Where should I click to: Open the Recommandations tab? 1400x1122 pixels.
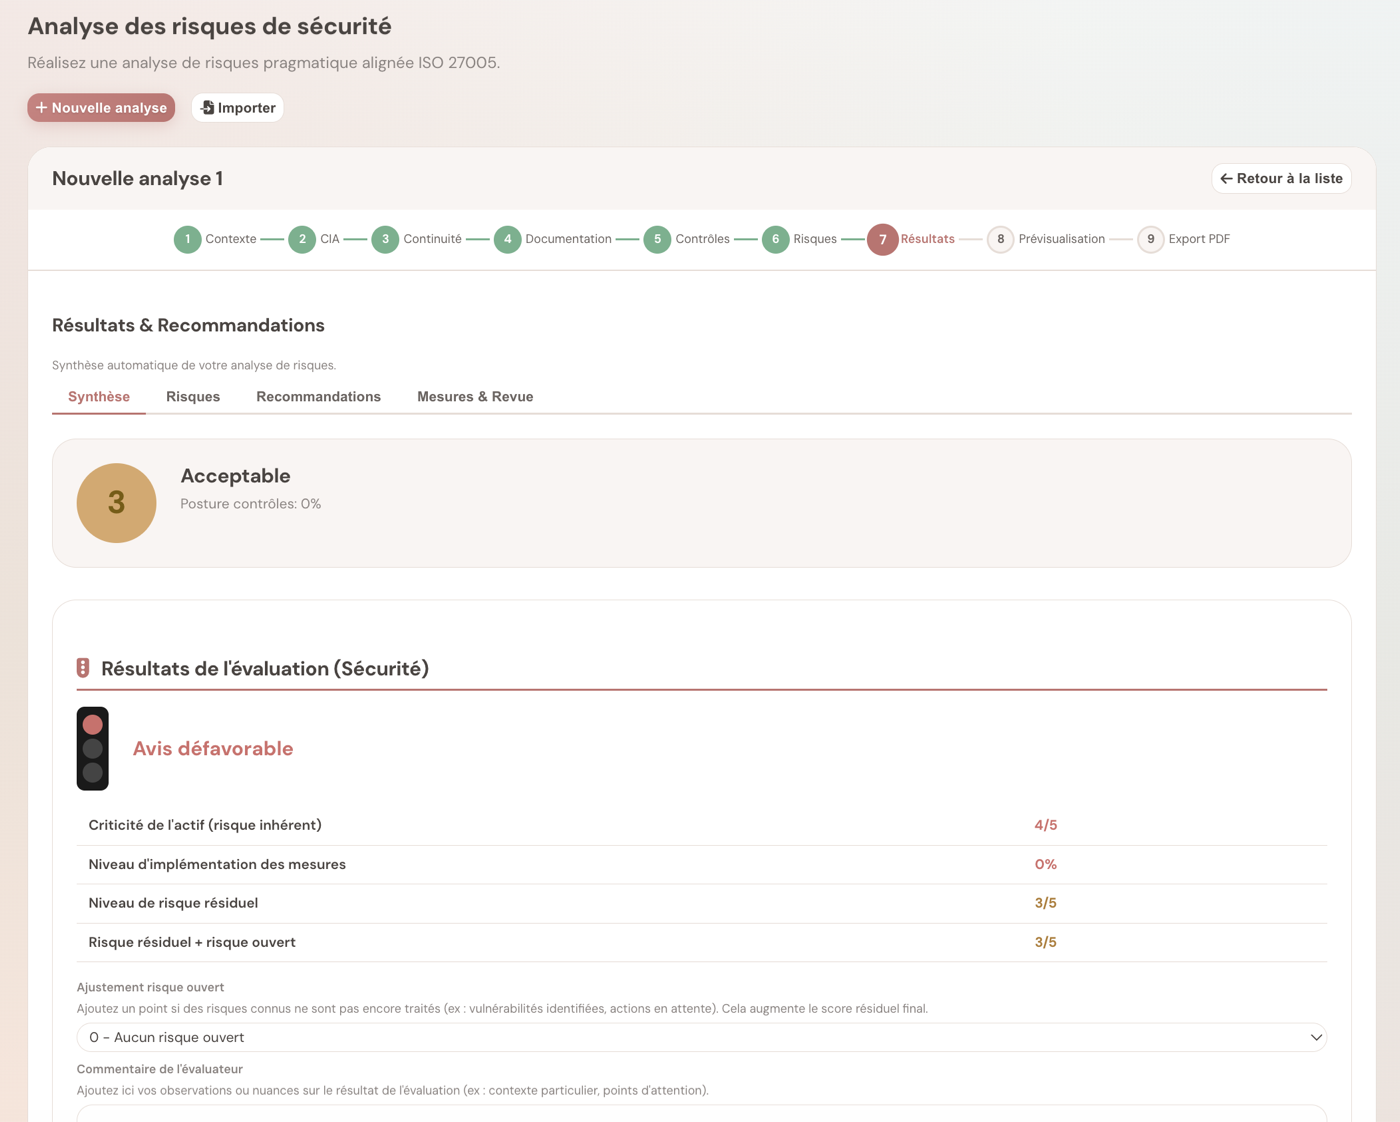coord(318,397)
